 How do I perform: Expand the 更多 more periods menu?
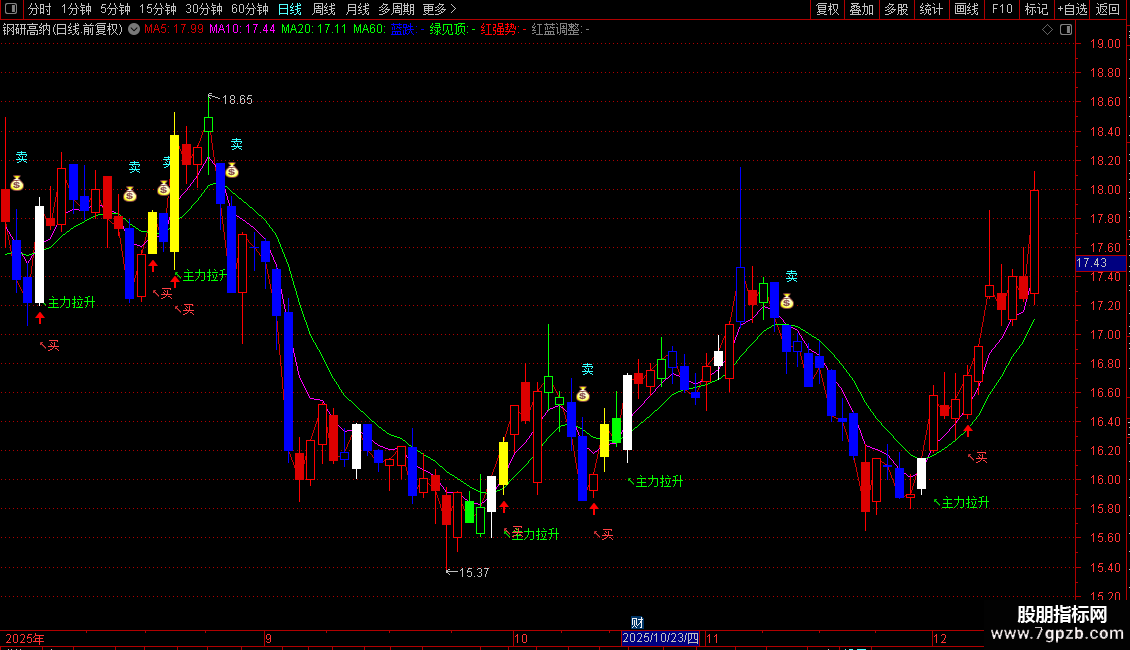click(x=440, y=9)
